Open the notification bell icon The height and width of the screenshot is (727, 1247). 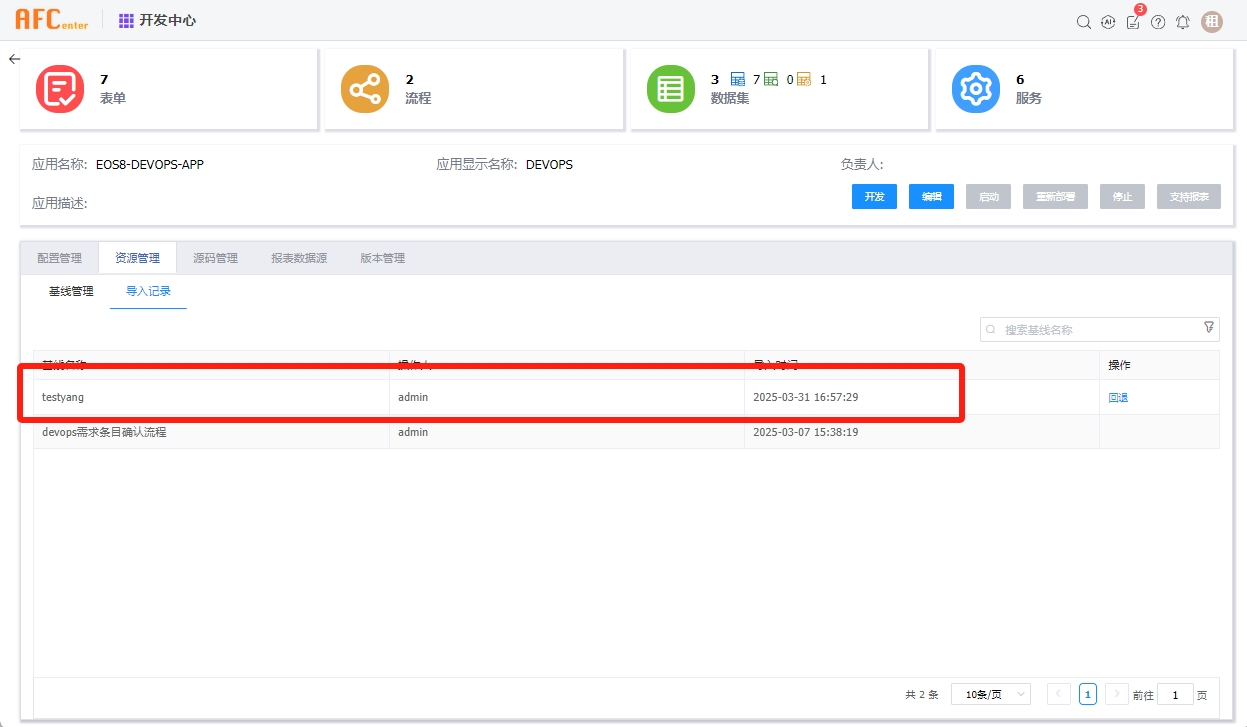[1183, 22]
